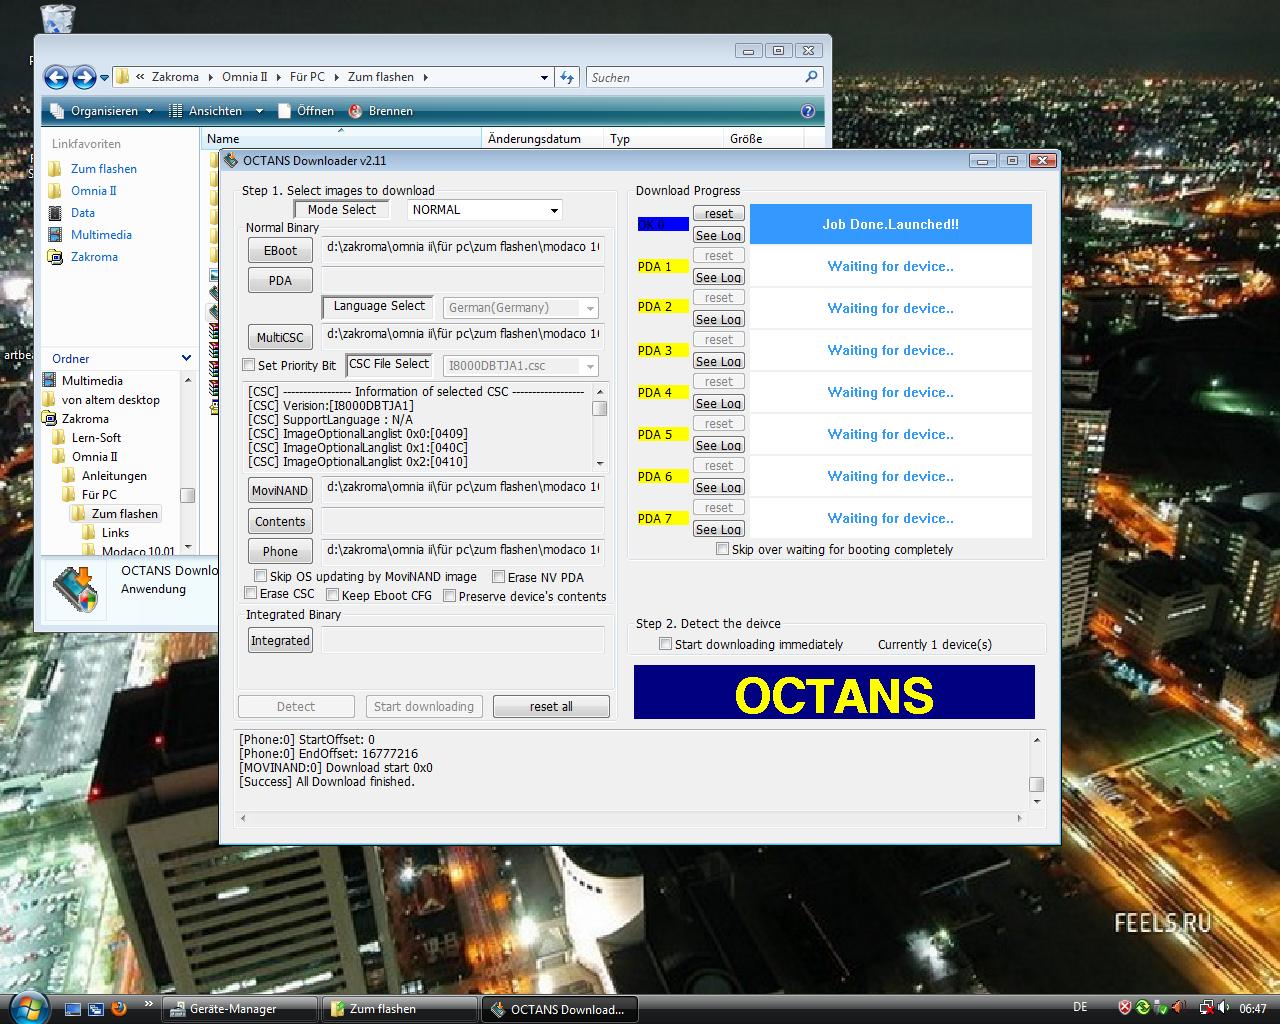1280x1024 pixels.
Task: Open Zakroma favorite link
Action: [x=94, y=257]
